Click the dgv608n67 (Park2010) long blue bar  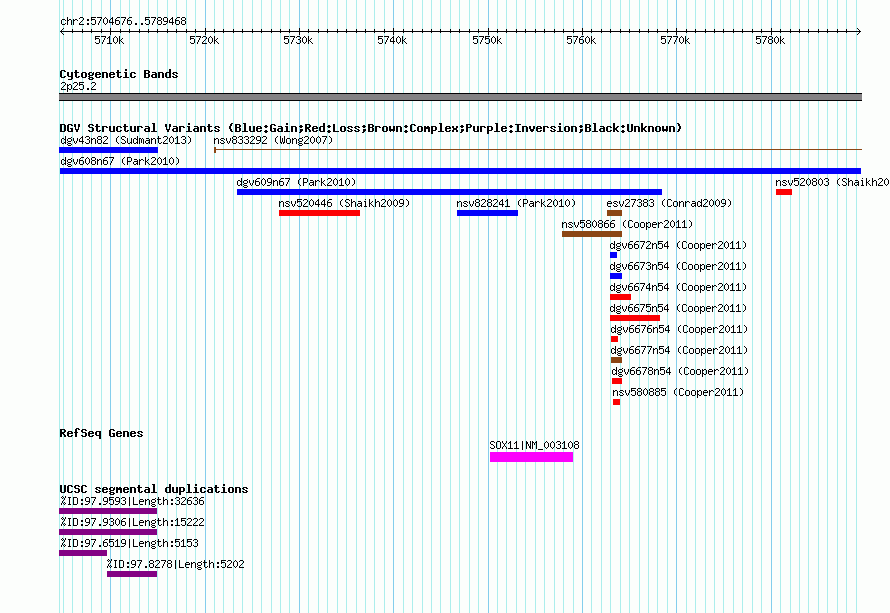pyautogui.click(x=460, y=171)
